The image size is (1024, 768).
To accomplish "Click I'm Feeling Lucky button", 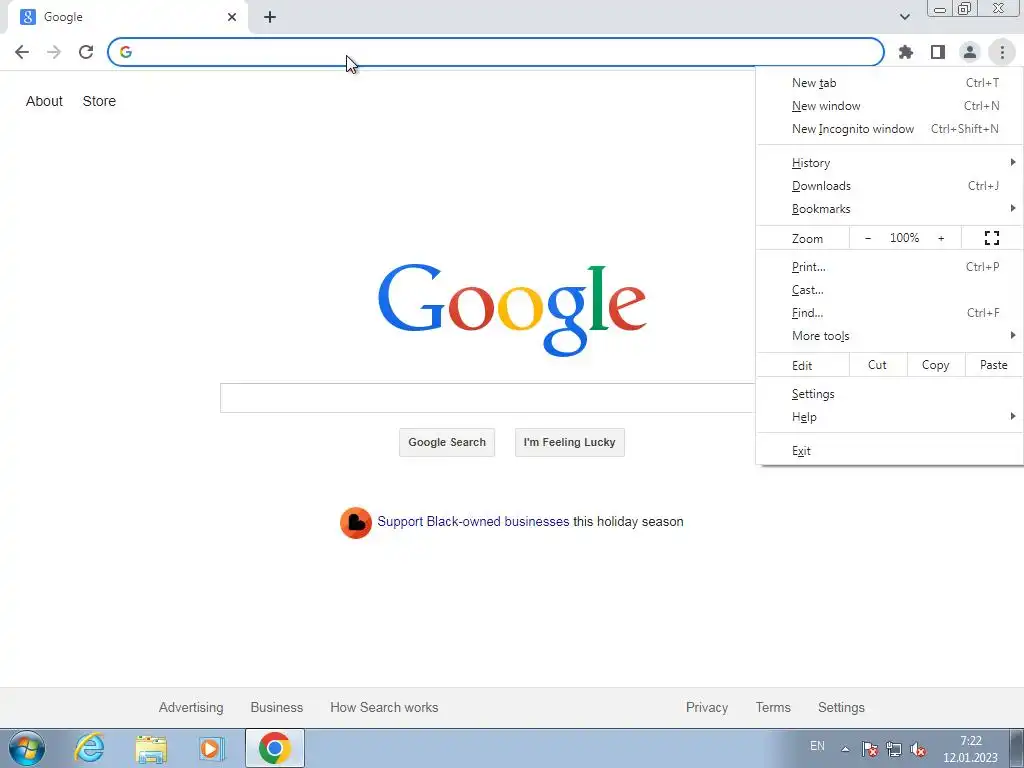I will click(x=569, y=442).
